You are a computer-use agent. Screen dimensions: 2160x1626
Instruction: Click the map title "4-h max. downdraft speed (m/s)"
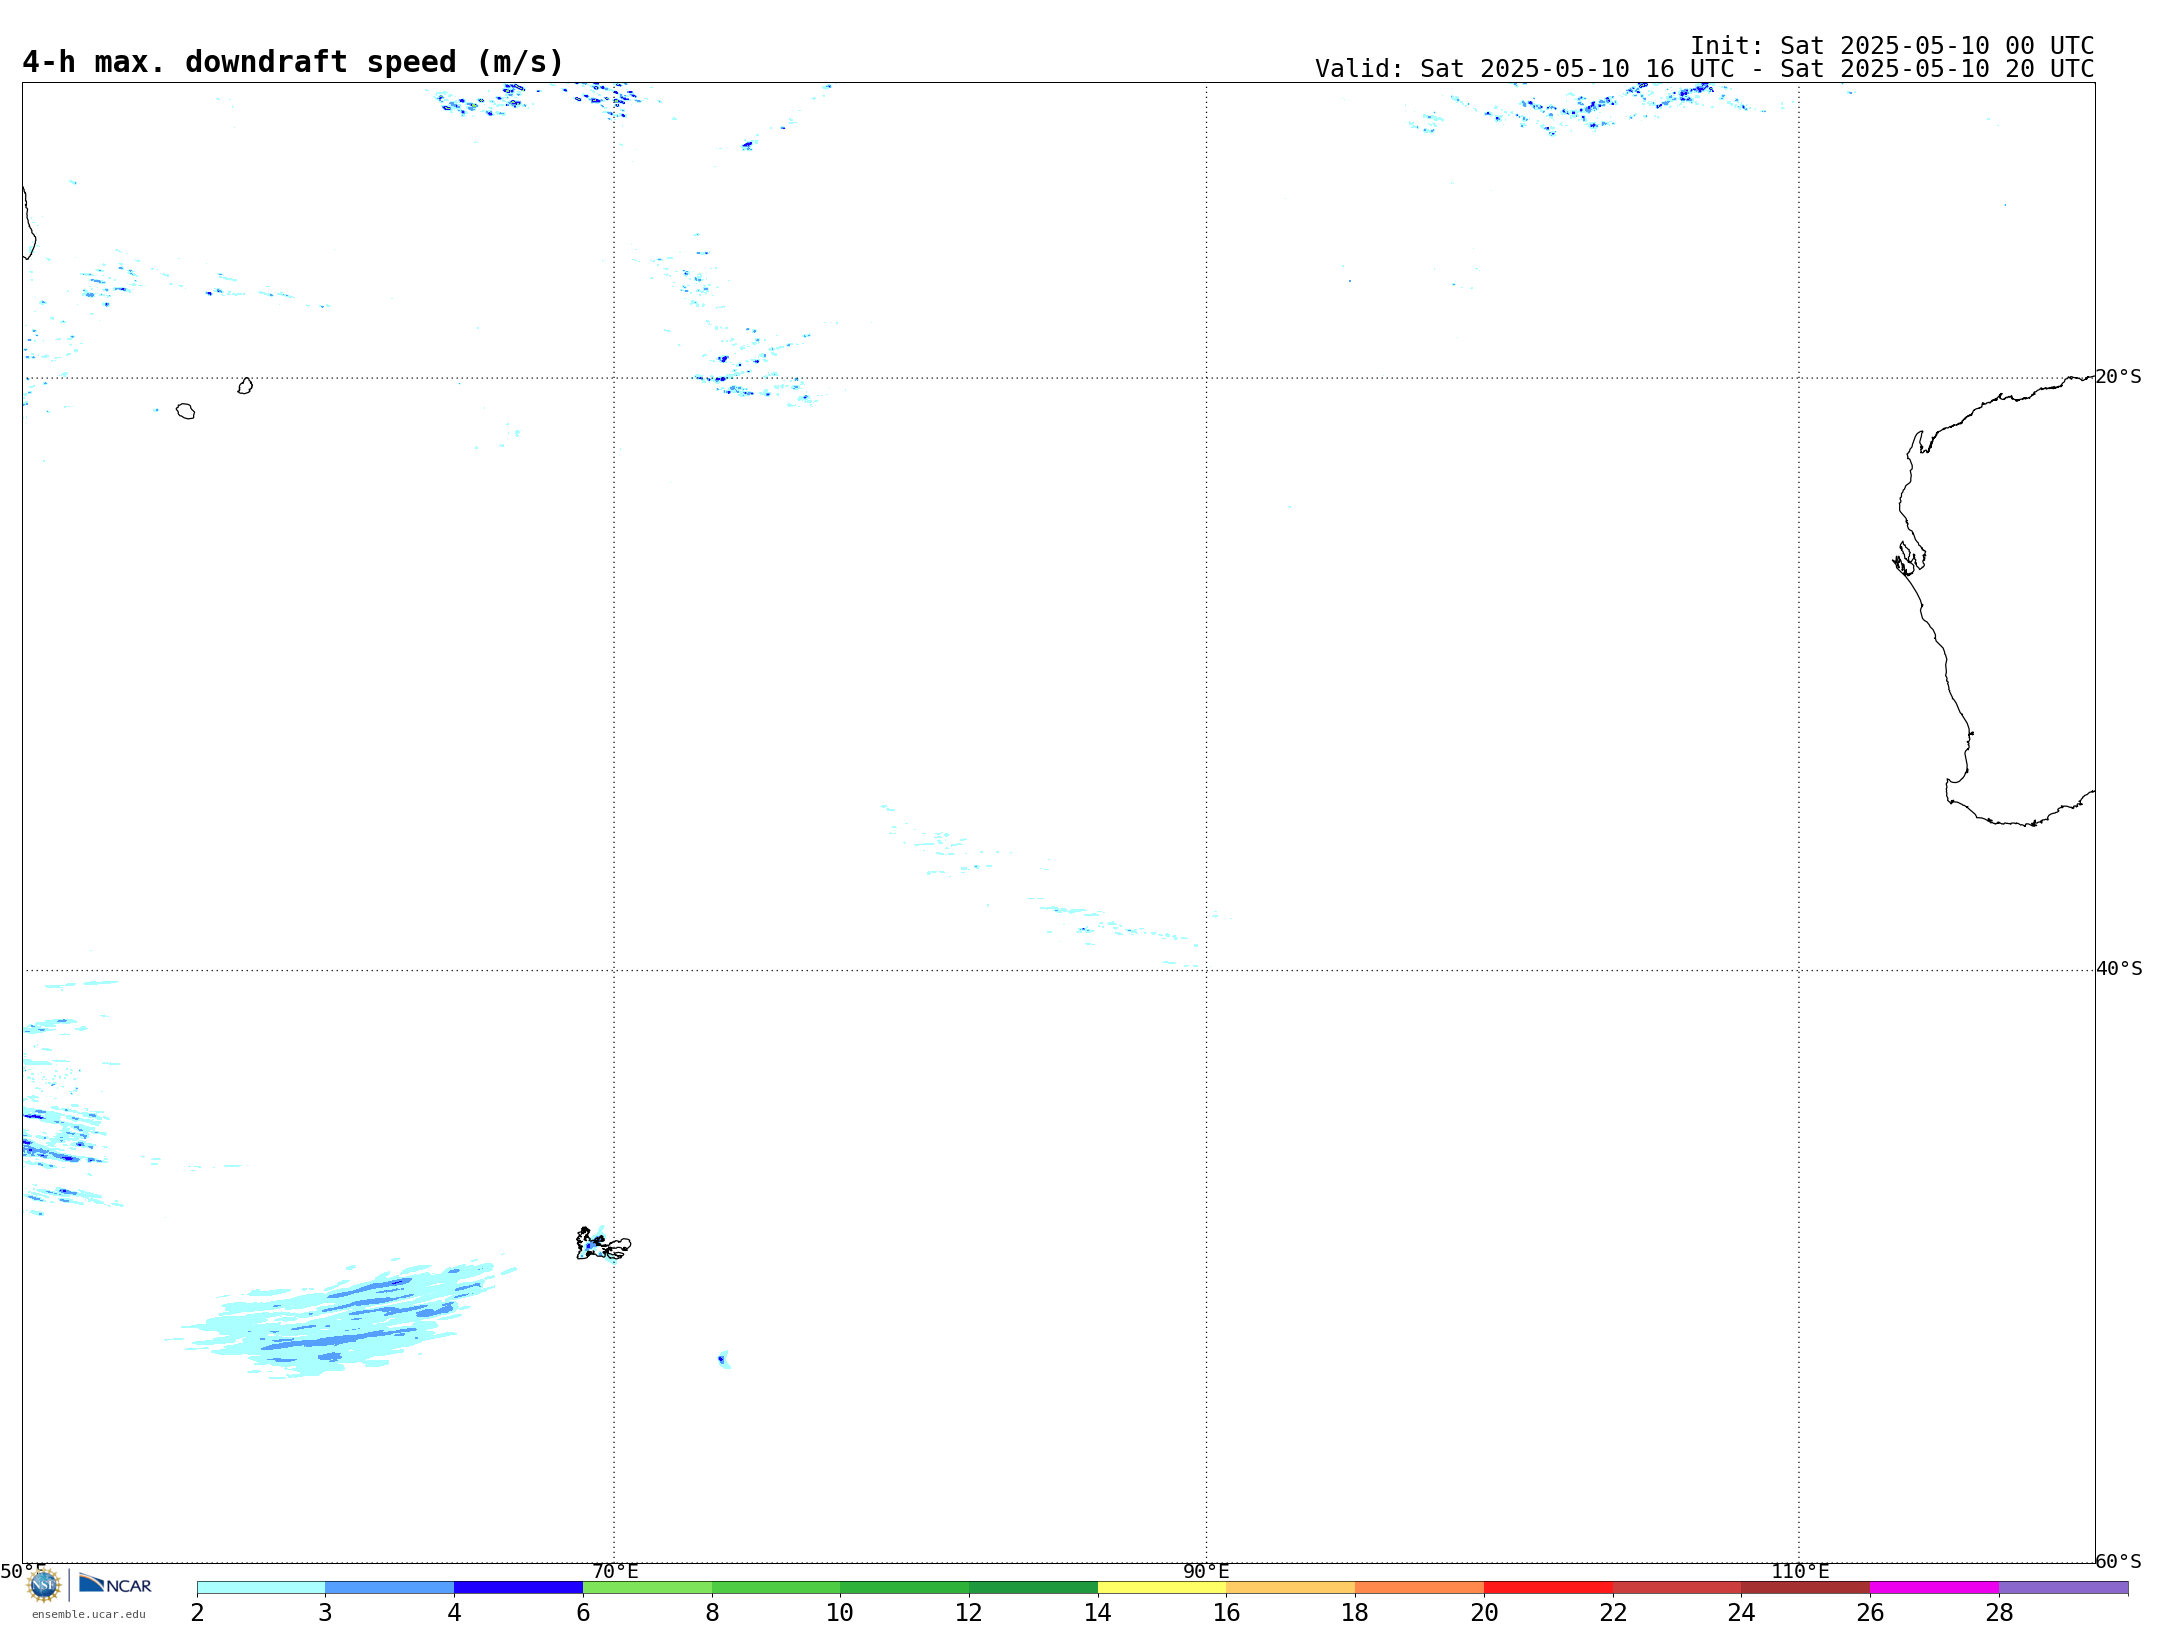[293, 62]
